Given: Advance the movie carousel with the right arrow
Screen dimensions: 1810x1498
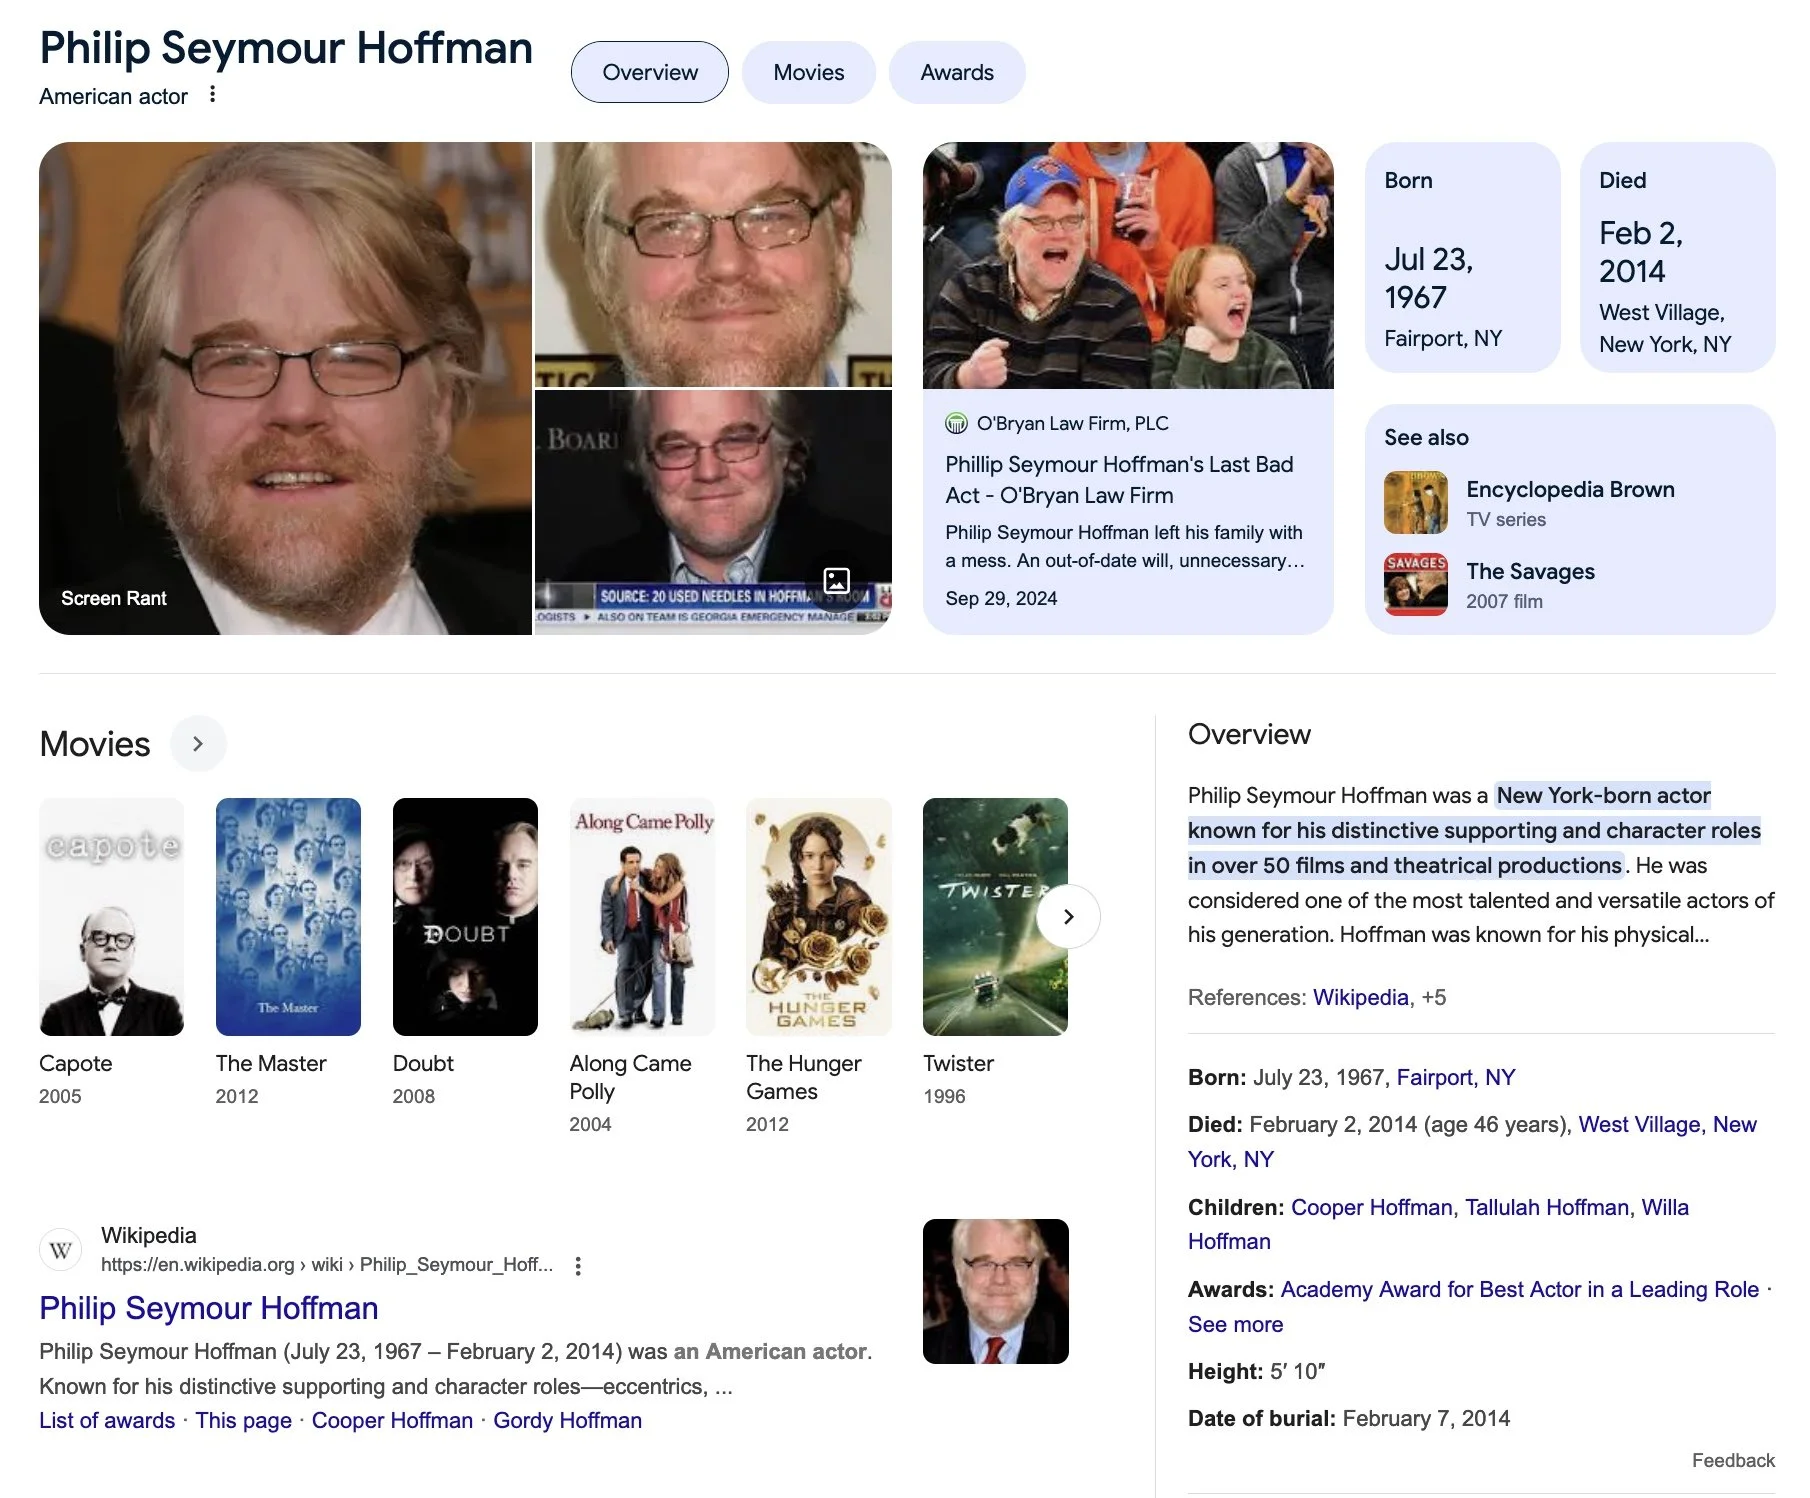Looking at the screenshot, I should [1068, 916].
